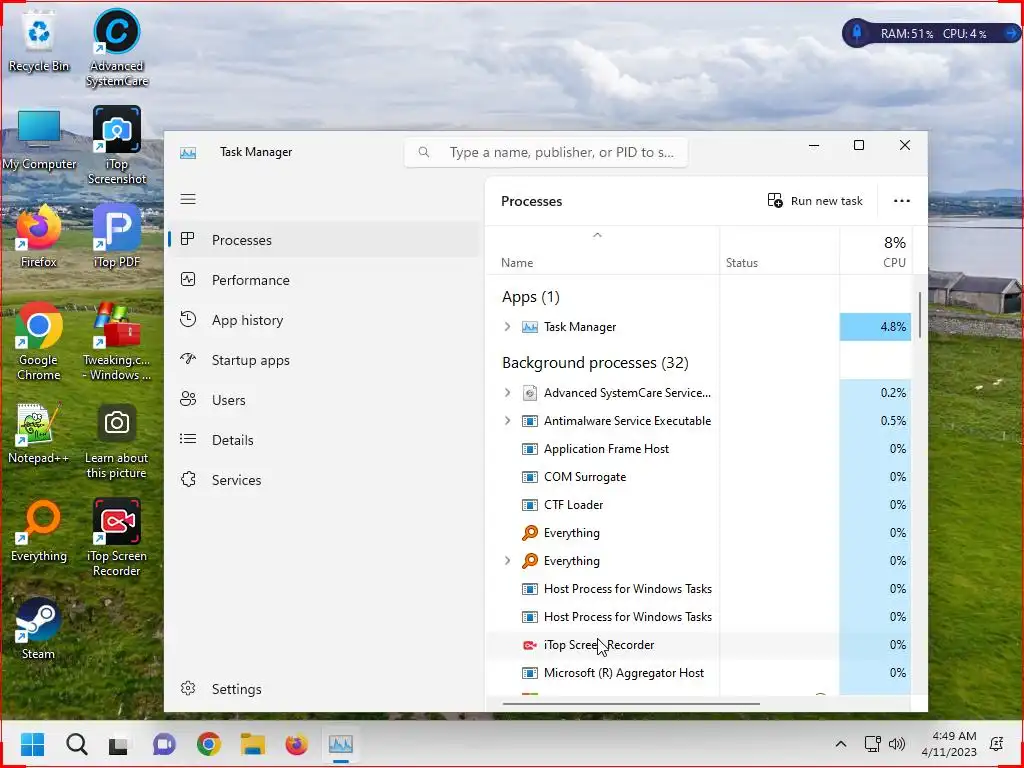Select the Firefox desktop shortcut

pyautogui.click(x=39, y=237)
